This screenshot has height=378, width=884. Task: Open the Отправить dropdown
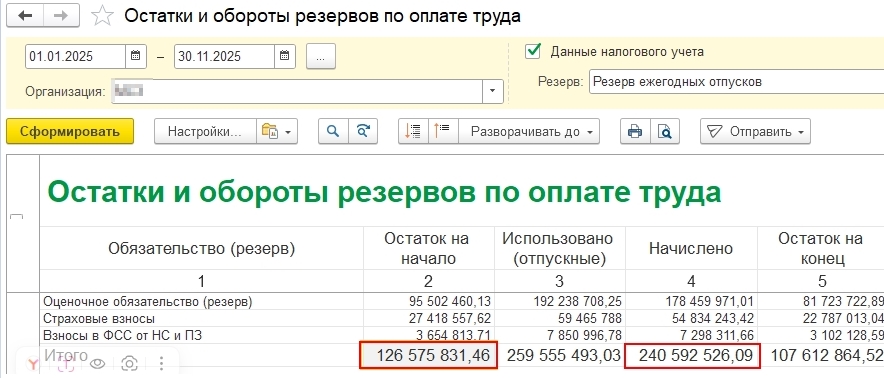click(x=755, y=131)
